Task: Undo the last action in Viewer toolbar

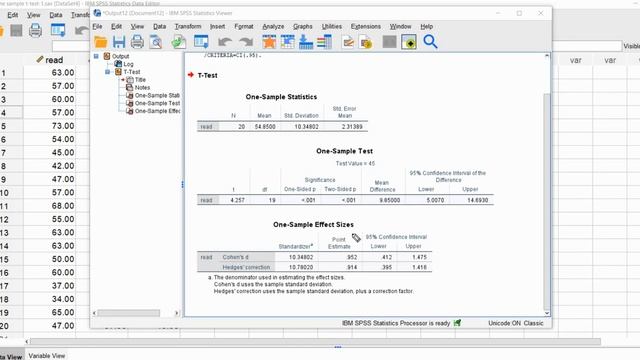Action: pos(225,42)
